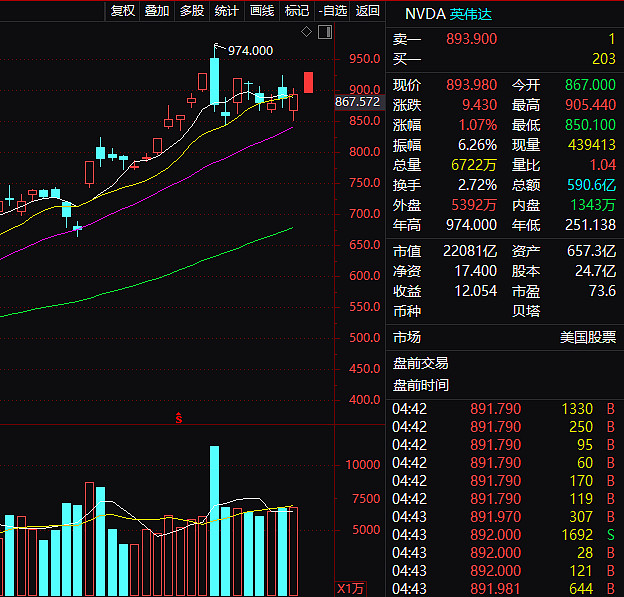Click the tallest cyan volume bar
Image resolution: width=624 pixels, height=597 pixels.
[214, 521]
